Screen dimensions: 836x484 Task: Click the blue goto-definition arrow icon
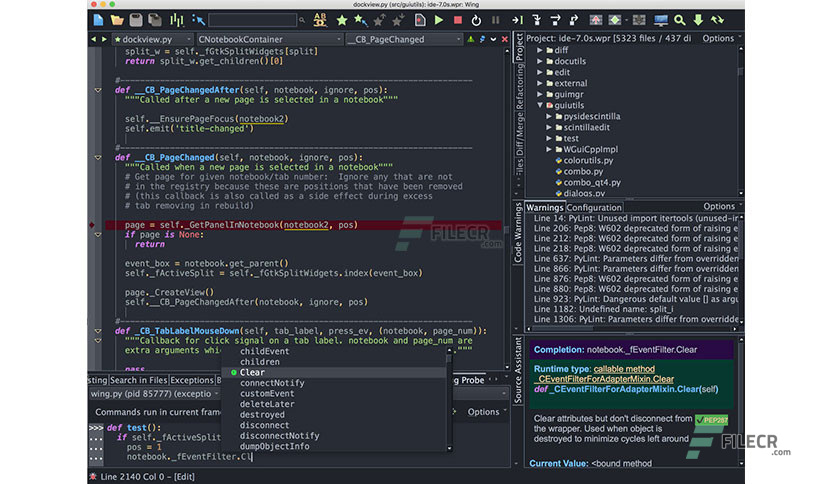tap(198, 20)
